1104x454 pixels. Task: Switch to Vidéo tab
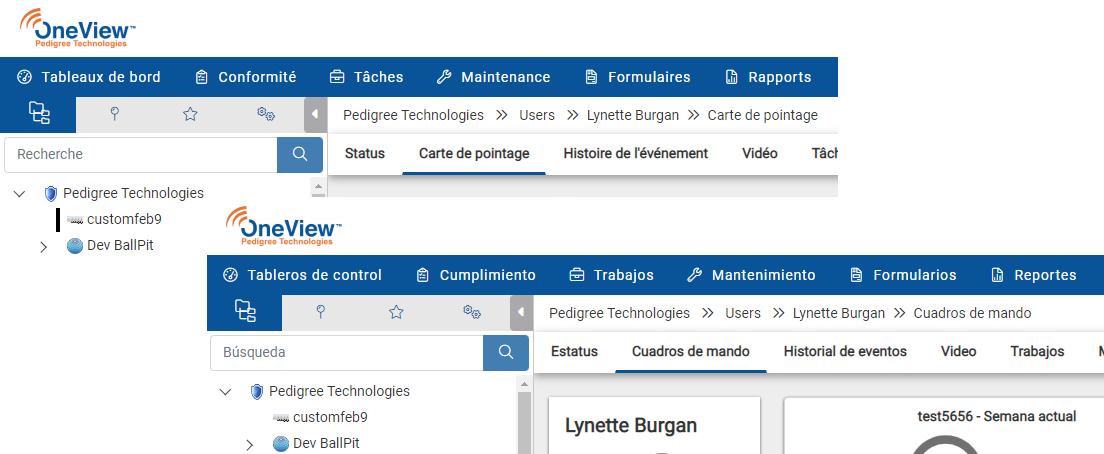click(x=760, y=153)
